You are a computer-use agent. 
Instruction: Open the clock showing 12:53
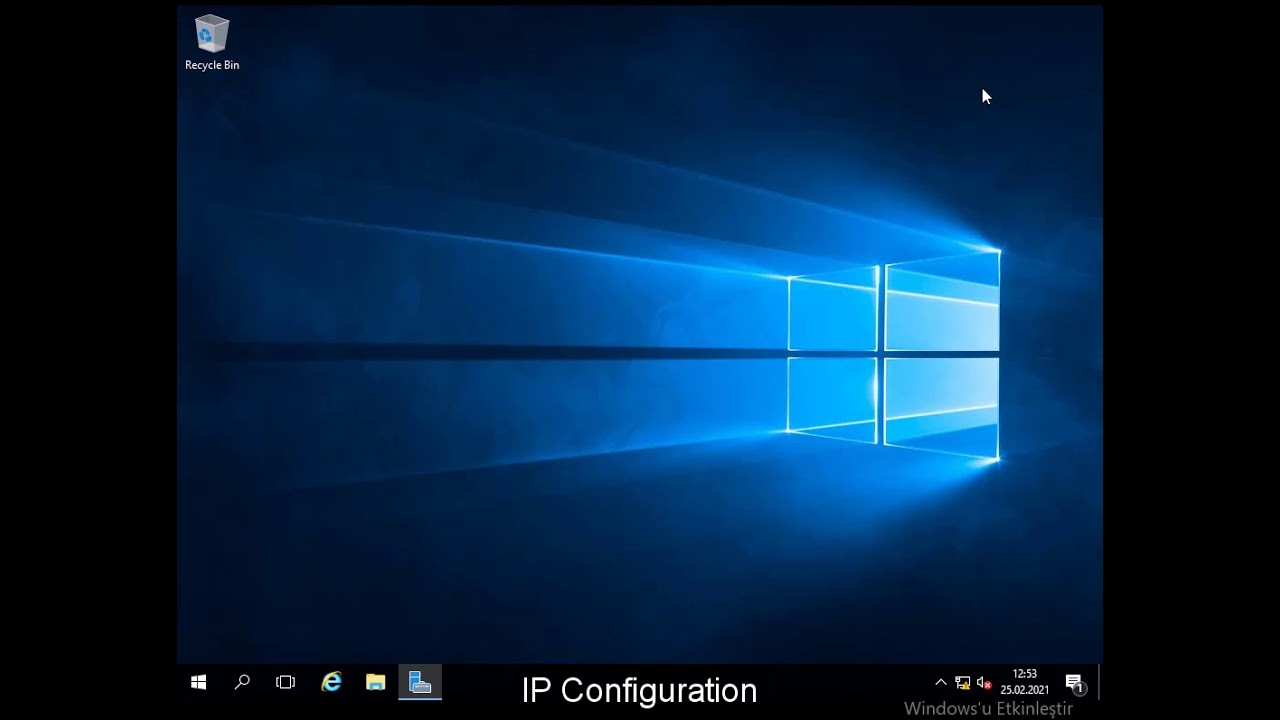click(x=1024, y=682)
